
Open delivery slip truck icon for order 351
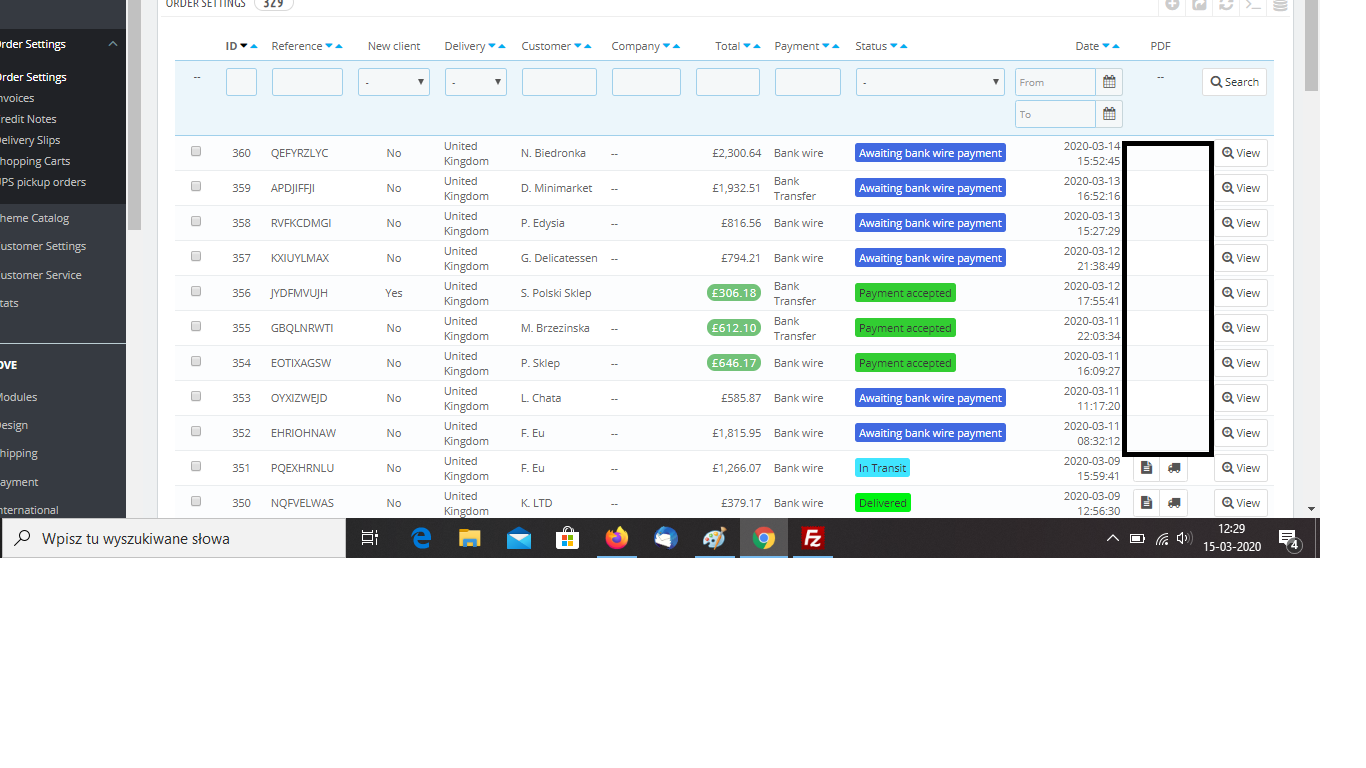(x=1174, y=468)
